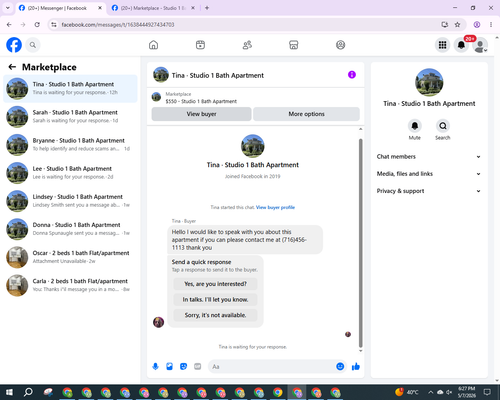Open the Facebook logo home link
500x400 pixels.
[14, 45]
